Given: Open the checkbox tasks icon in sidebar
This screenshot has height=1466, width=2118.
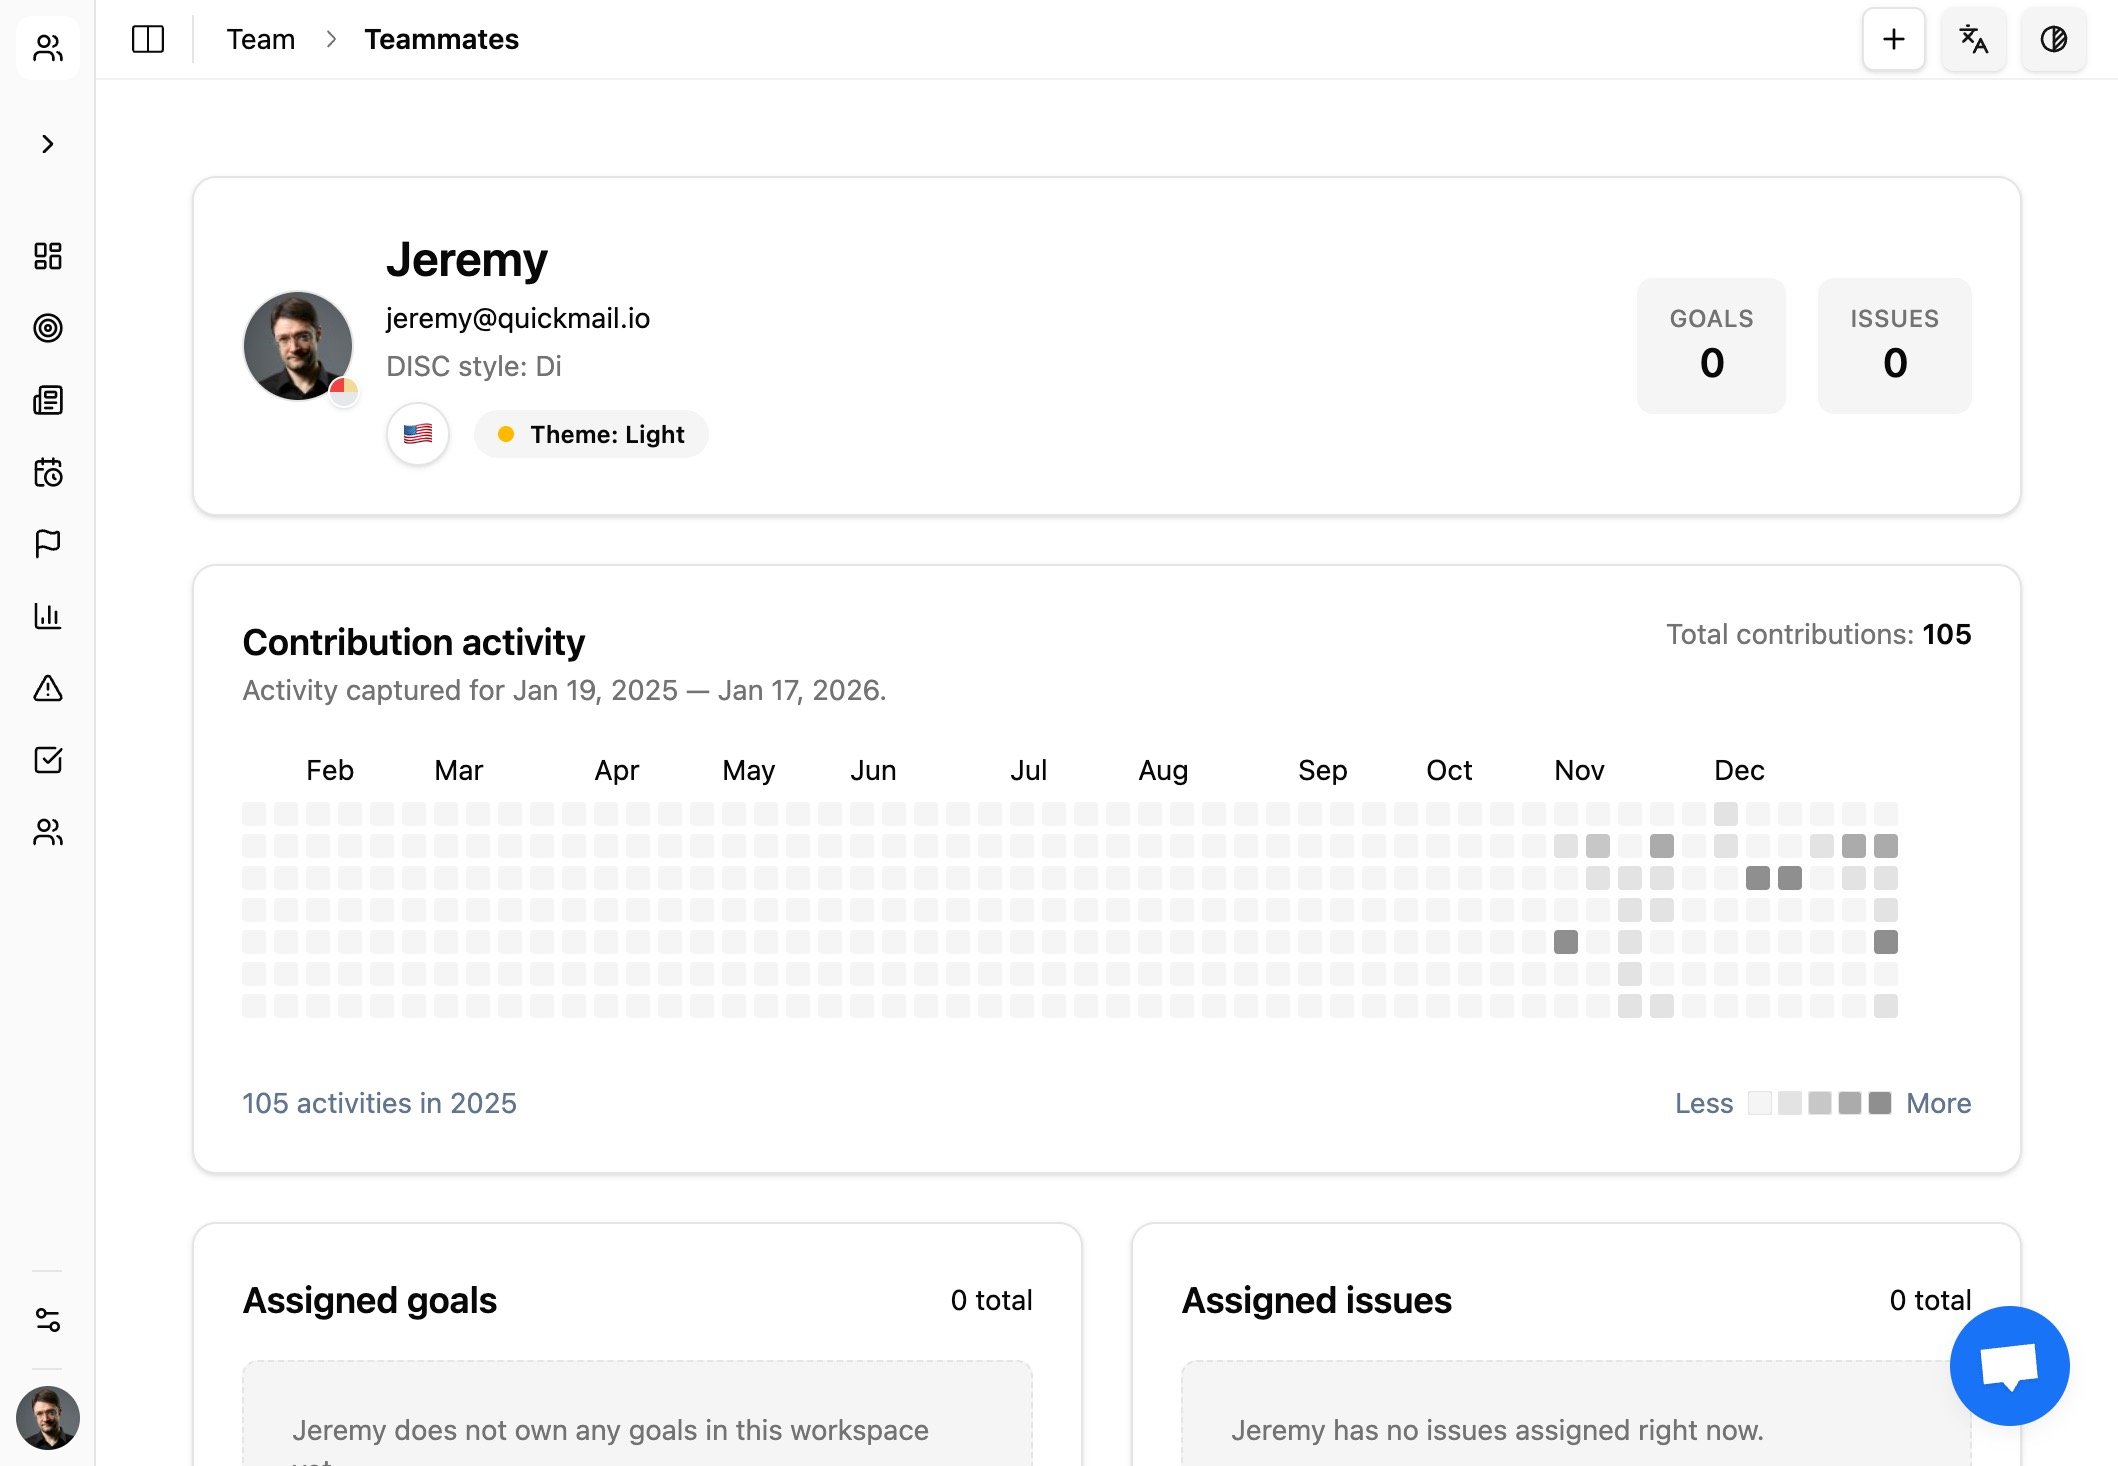Looking at the screenshot, I should point(48,760).
